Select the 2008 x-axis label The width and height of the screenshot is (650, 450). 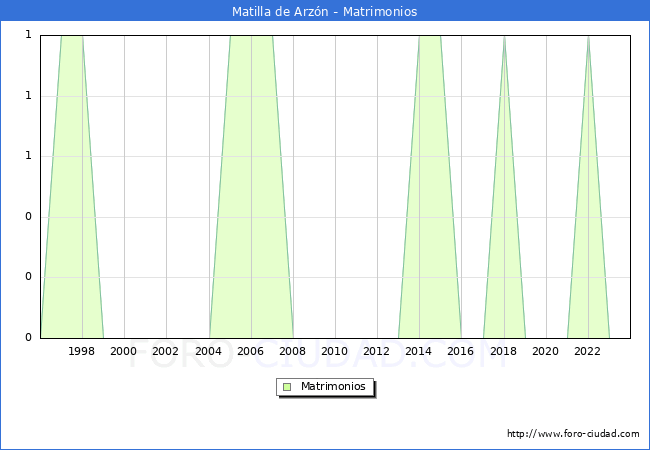tap(292, 351)
